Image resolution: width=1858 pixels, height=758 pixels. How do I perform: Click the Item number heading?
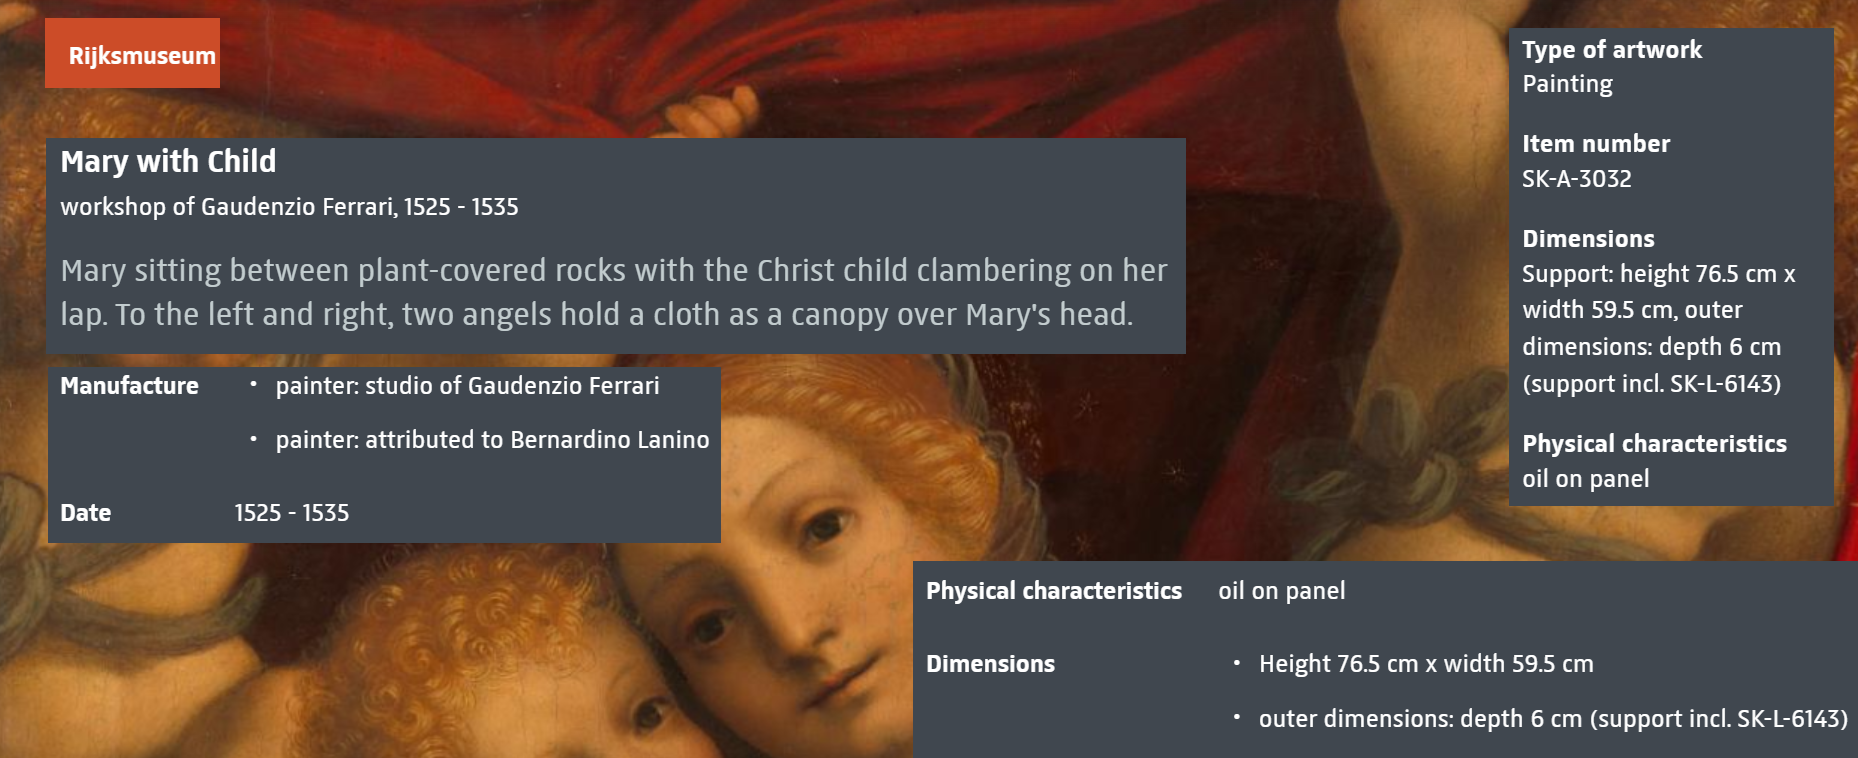point(1596,144)
